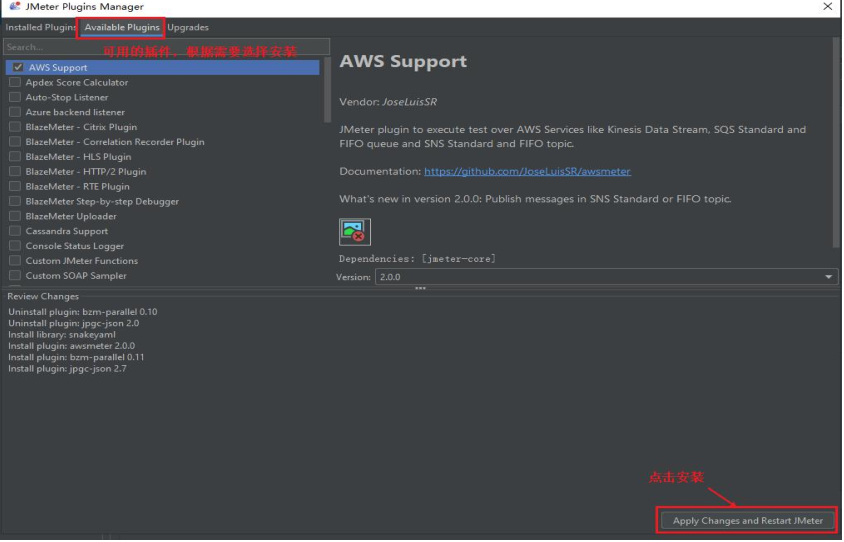
Task: Check BlazeMeter Step-by-step Debugger checkbox
Action: click(15, 201)
